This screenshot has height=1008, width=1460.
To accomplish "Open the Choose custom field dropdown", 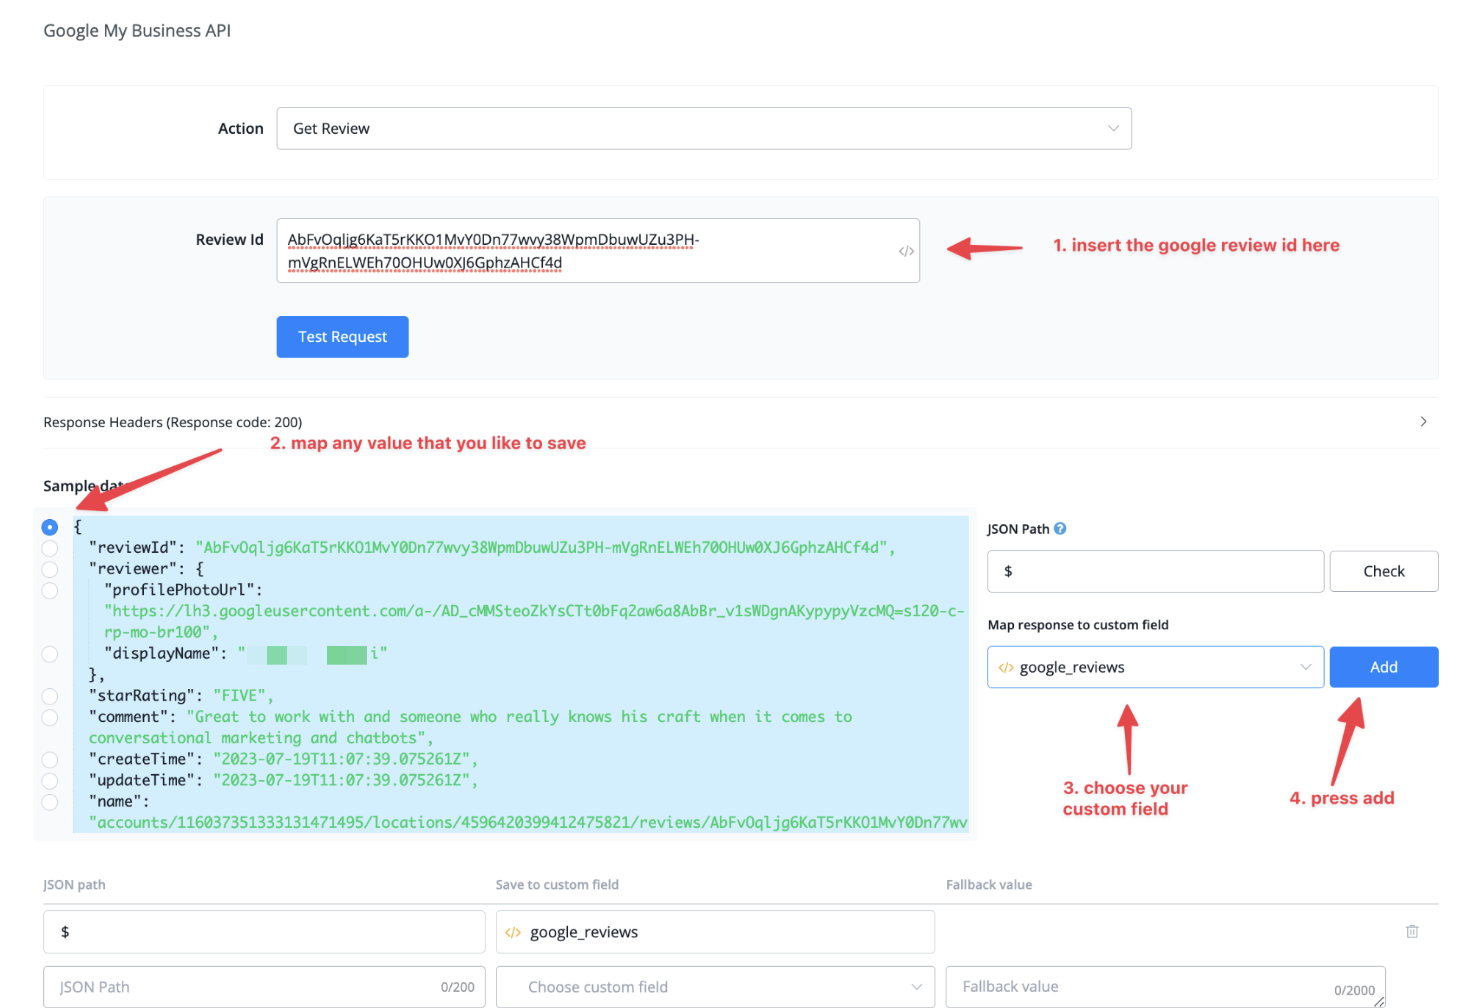I will click(715, 987).
